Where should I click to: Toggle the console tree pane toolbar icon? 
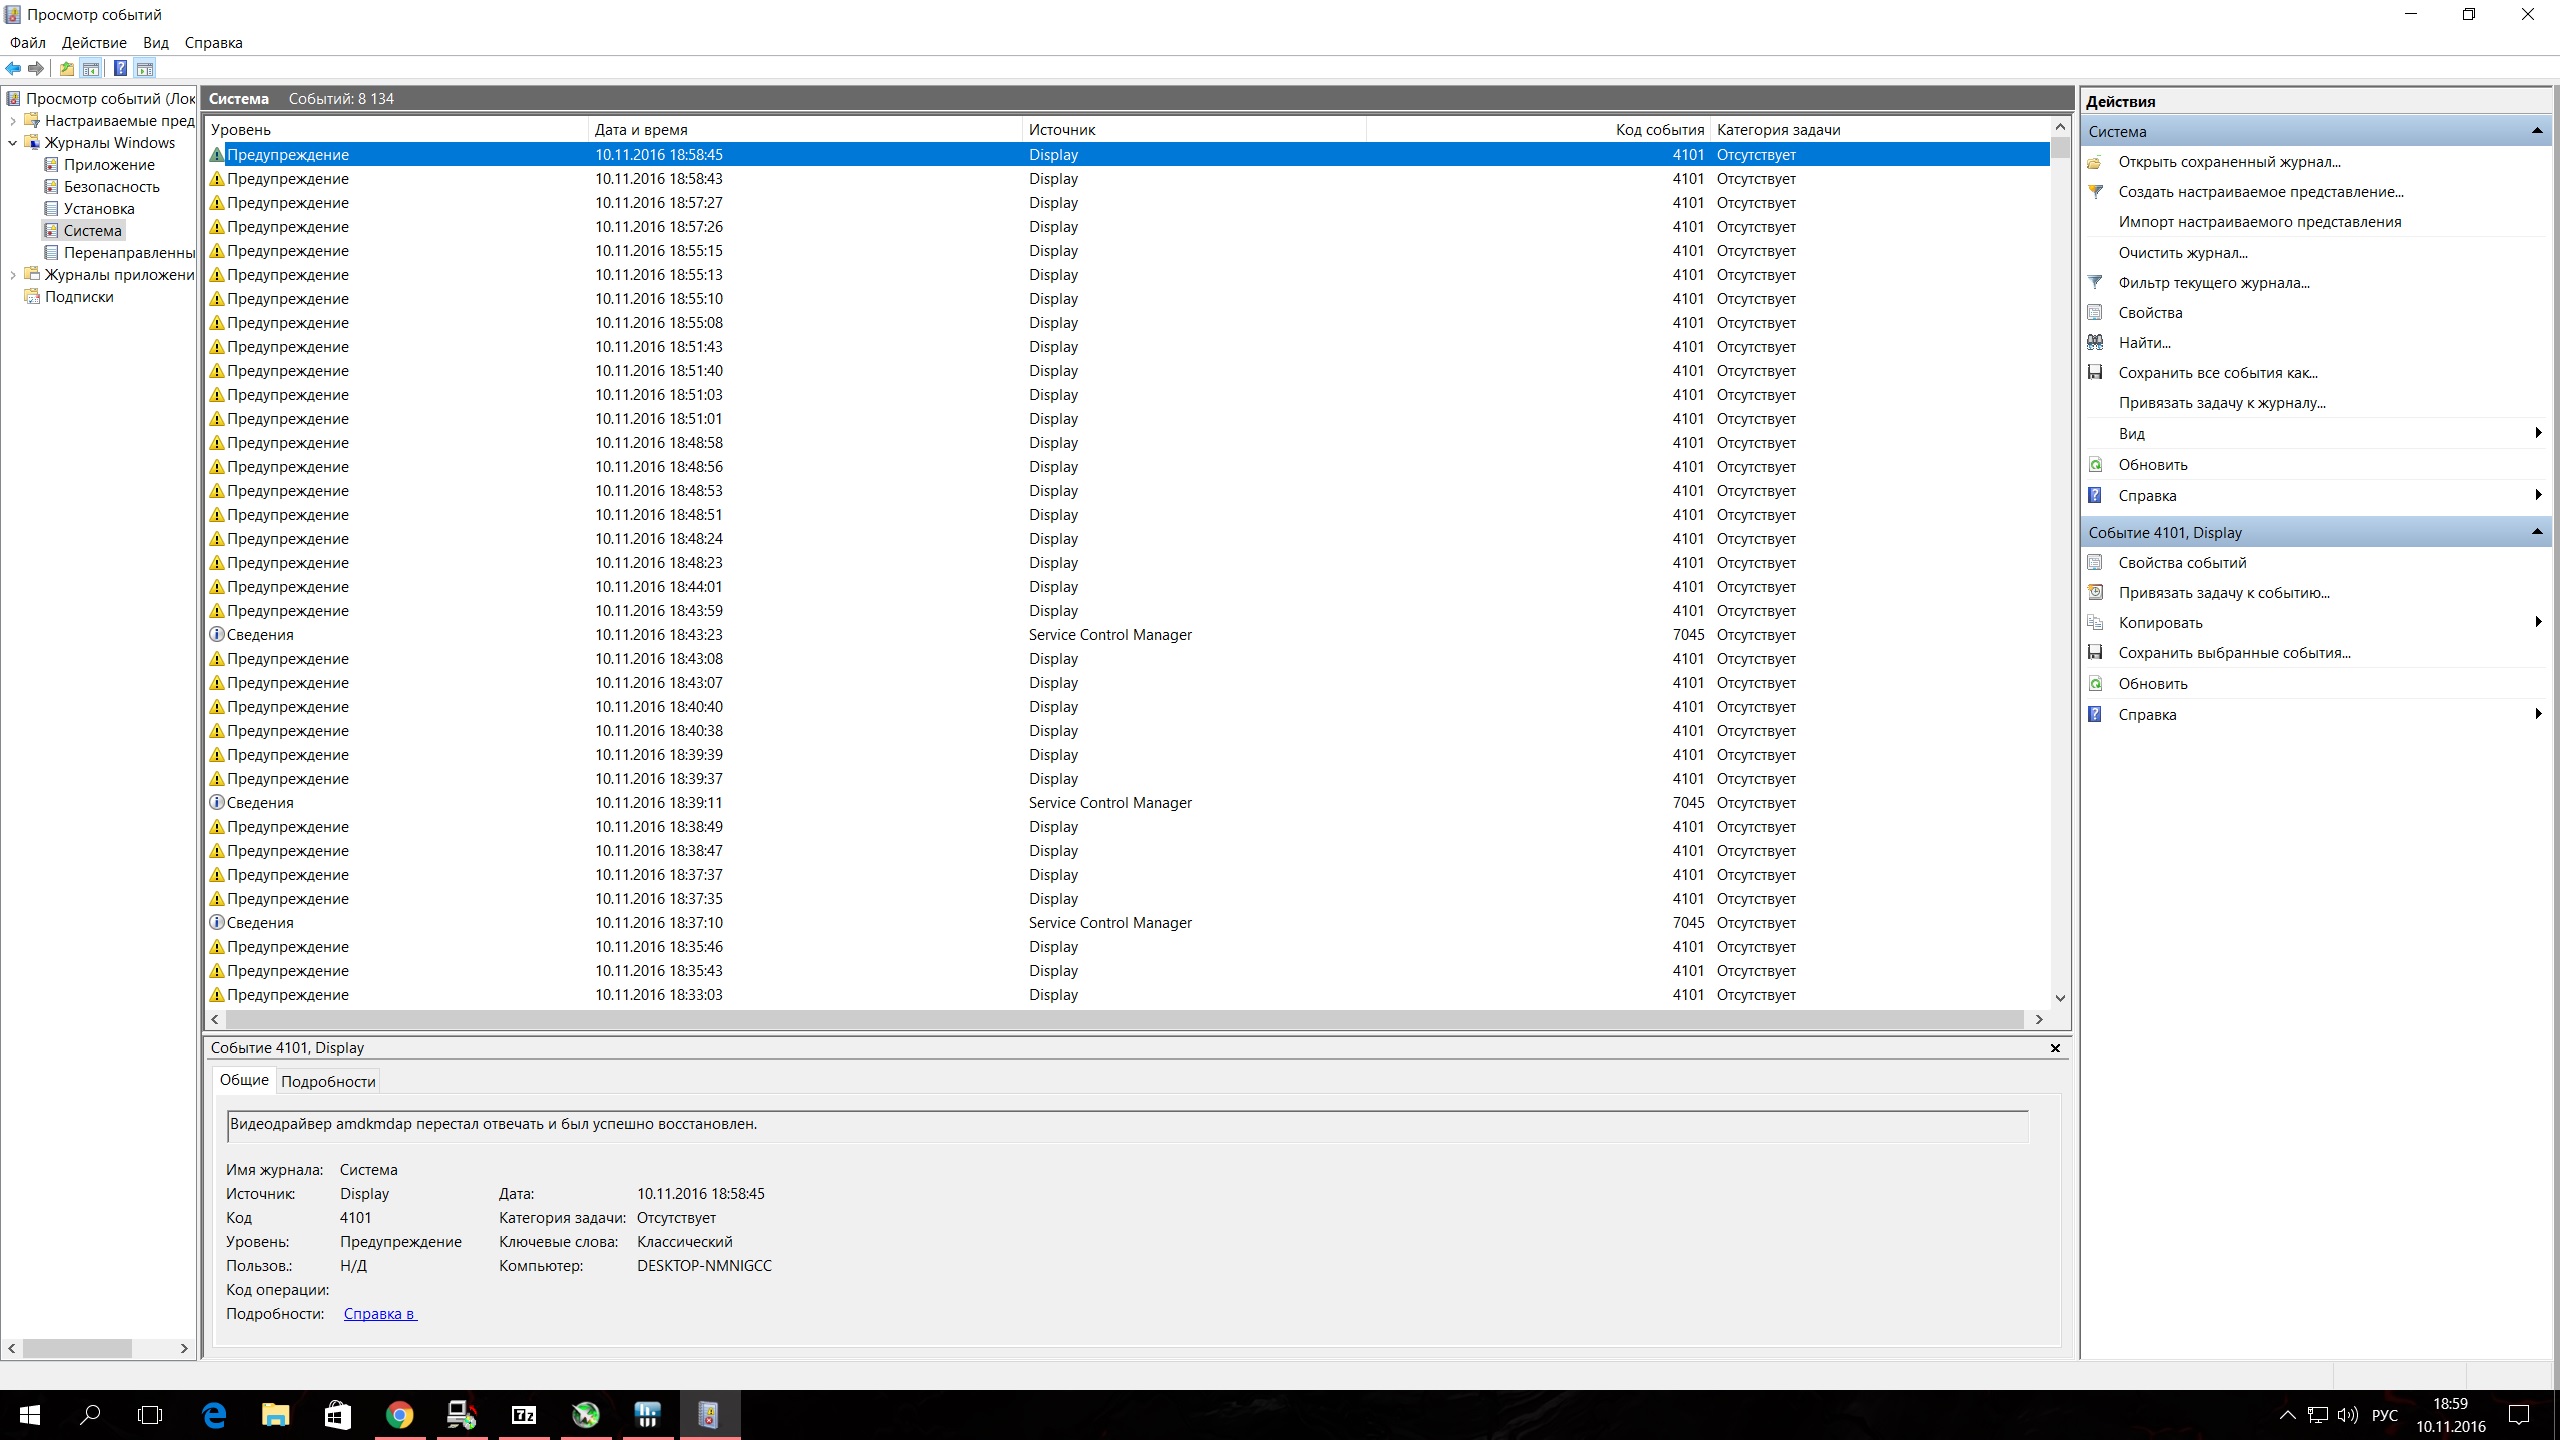click(91, 68)
